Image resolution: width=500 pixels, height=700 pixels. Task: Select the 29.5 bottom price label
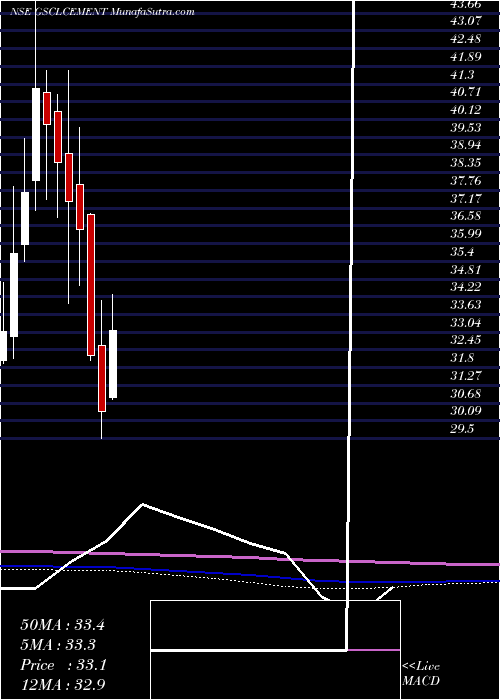[x=462, y=429]
